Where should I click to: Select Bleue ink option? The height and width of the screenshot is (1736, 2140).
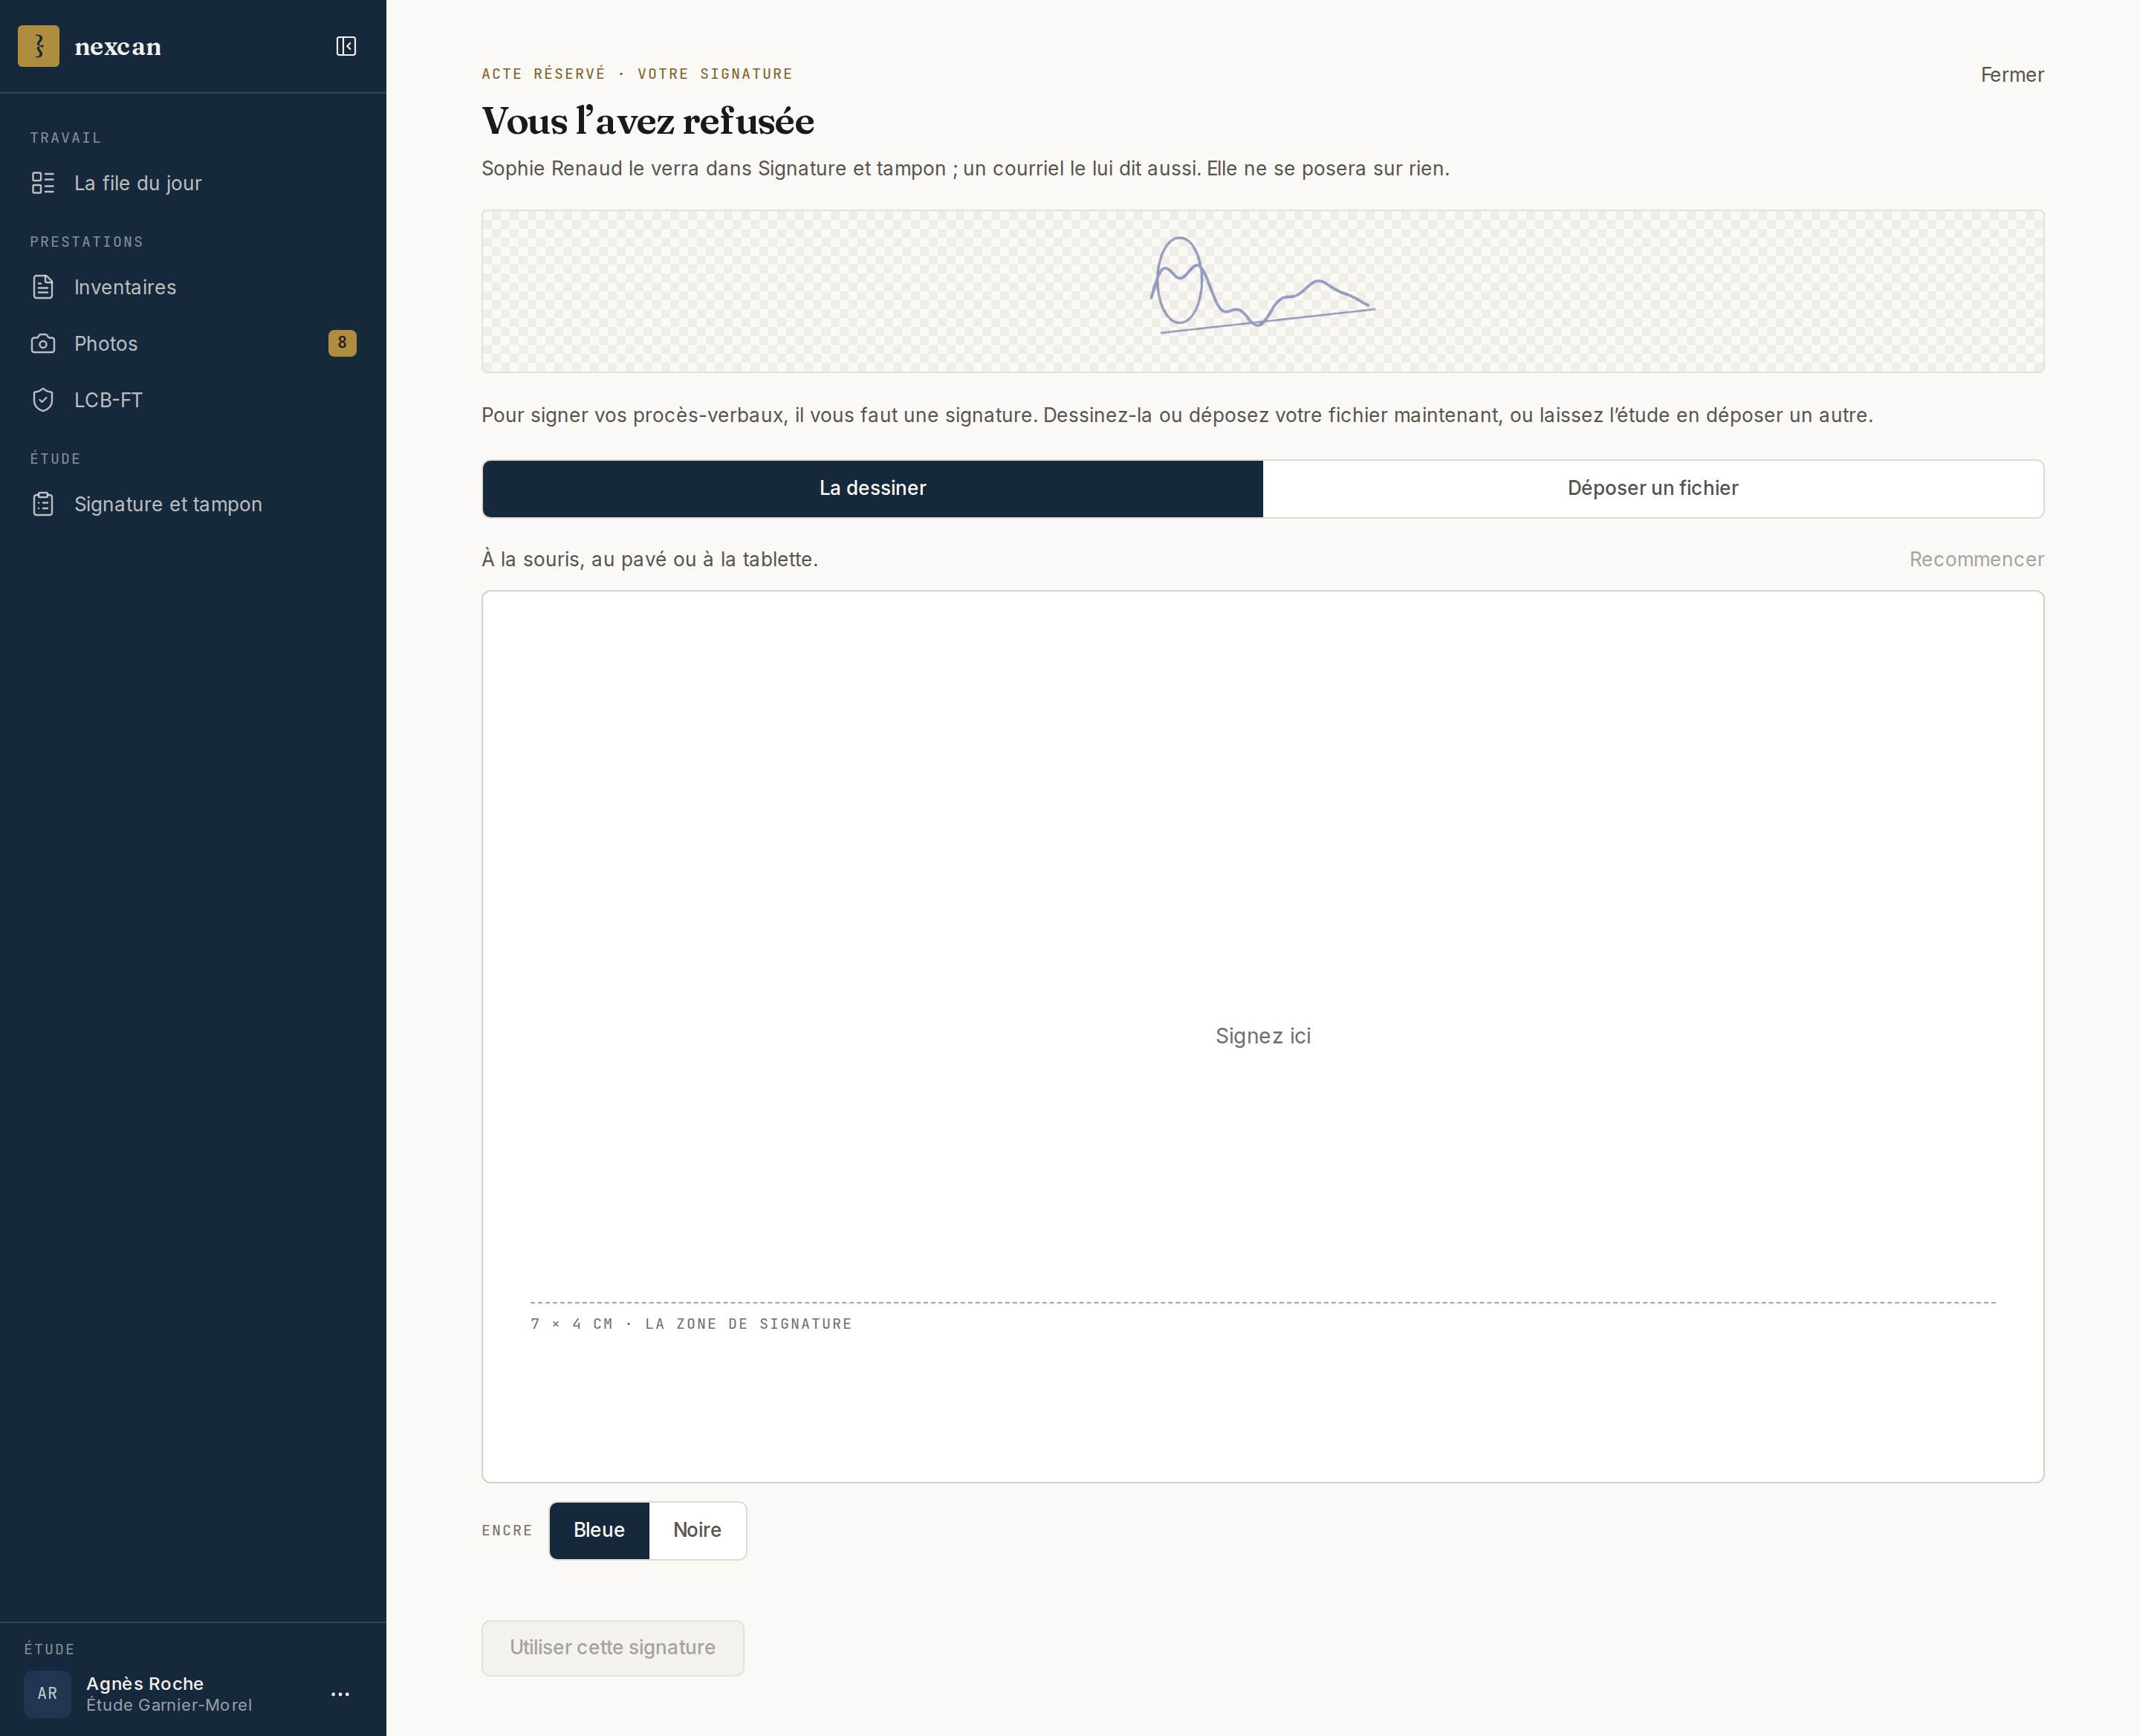[599, 1530]
